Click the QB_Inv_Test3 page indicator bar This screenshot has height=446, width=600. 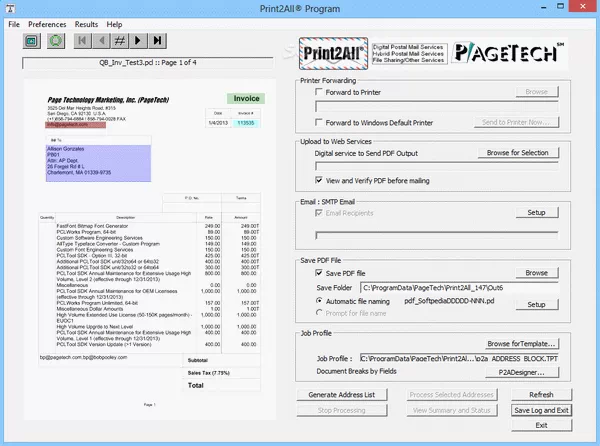click(x=148, y=63)
